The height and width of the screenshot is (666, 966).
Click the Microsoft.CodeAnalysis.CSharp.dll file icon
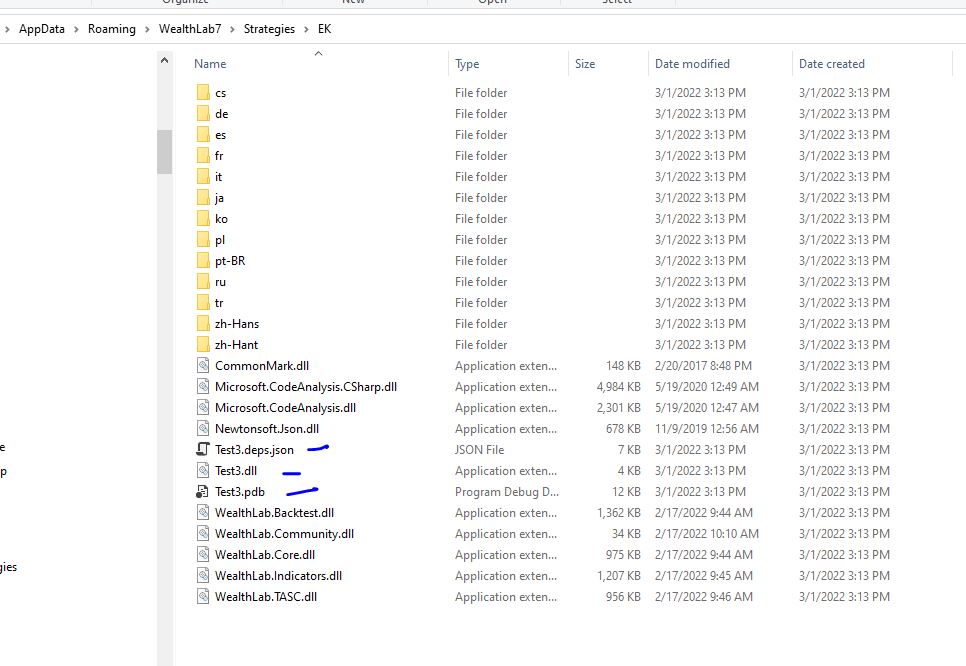pyautogui.click(x=203, y=386)
